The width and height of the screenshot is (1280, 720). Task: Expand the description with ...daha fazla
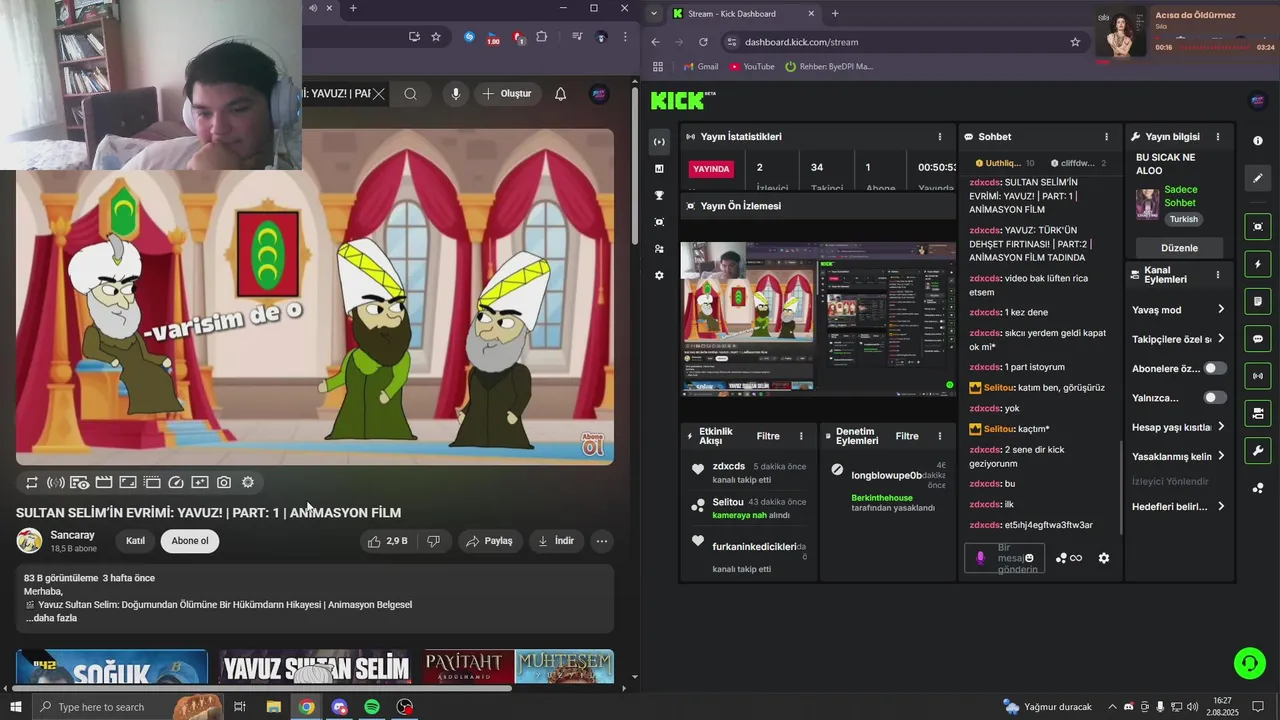(x=51, y=618)
